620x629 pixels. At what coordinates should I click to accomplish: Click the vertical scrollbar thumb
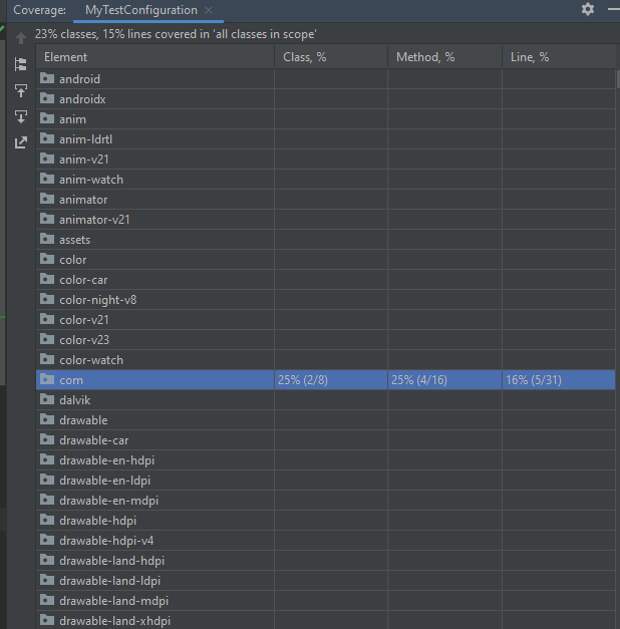618,79
